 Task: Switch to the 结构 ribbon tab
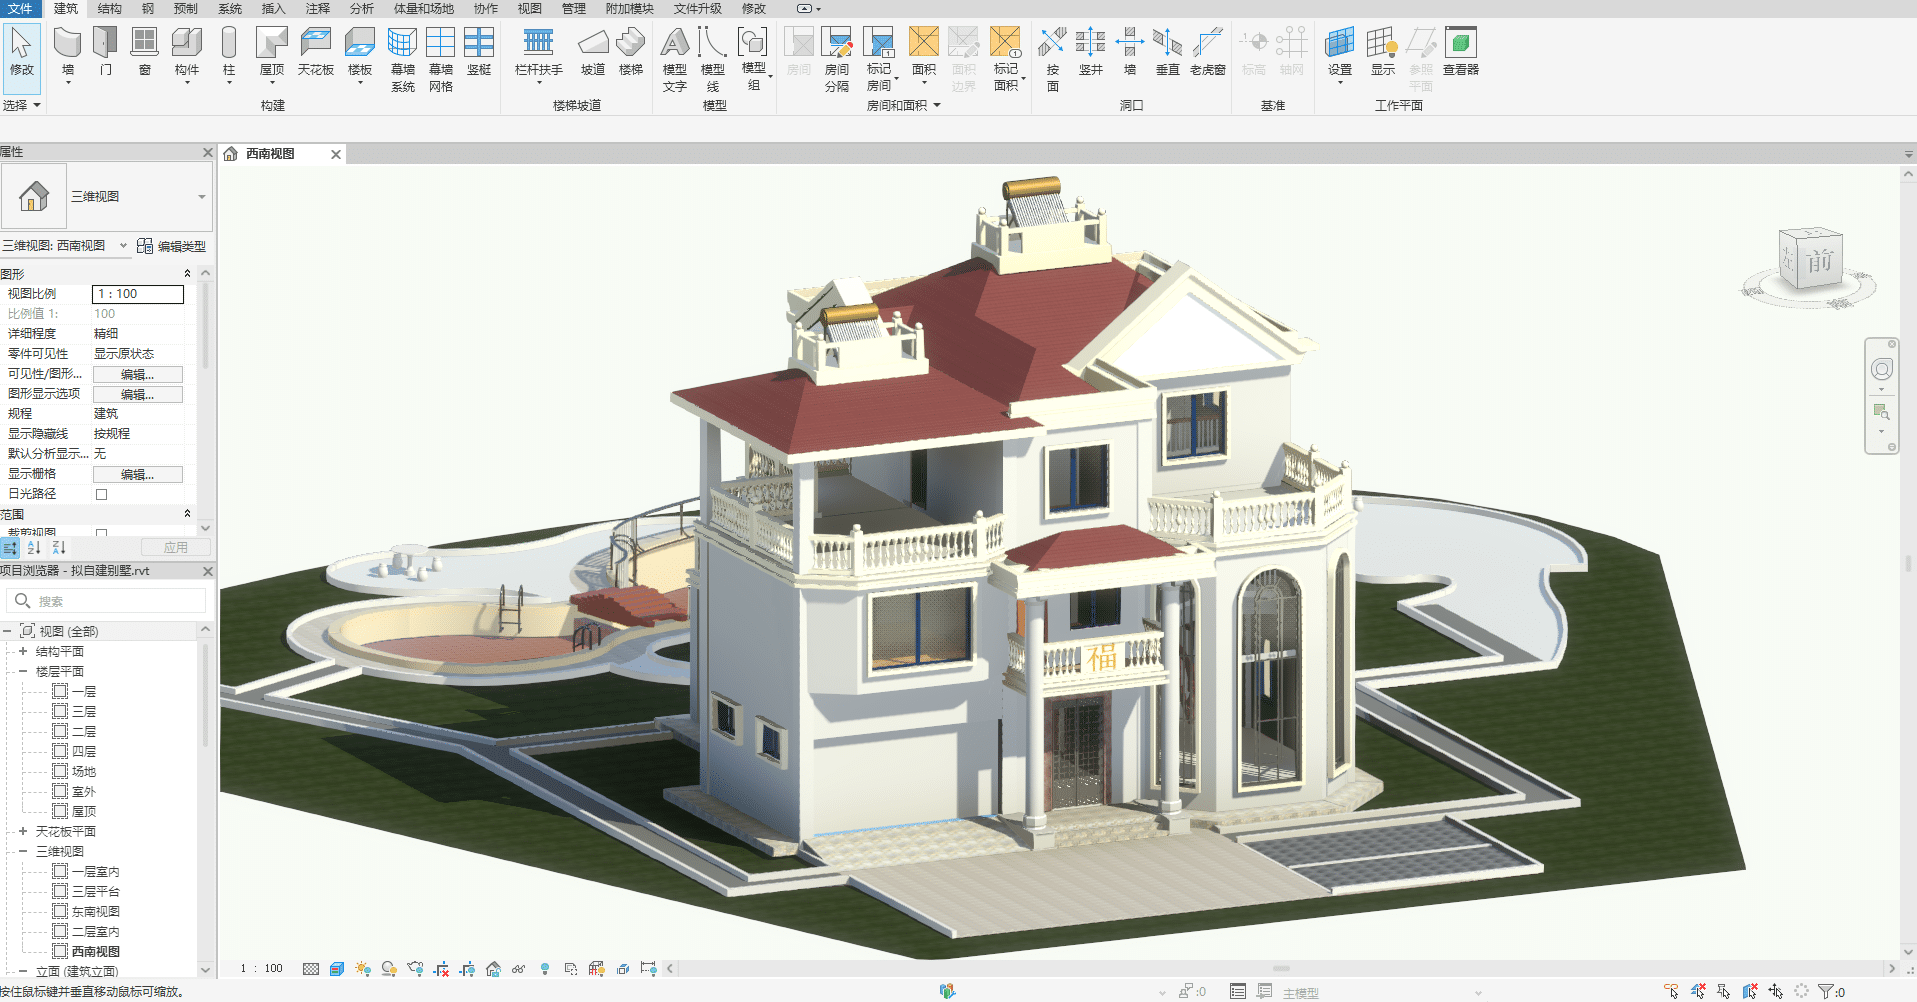pyautogui.click(x=110, y=8)
